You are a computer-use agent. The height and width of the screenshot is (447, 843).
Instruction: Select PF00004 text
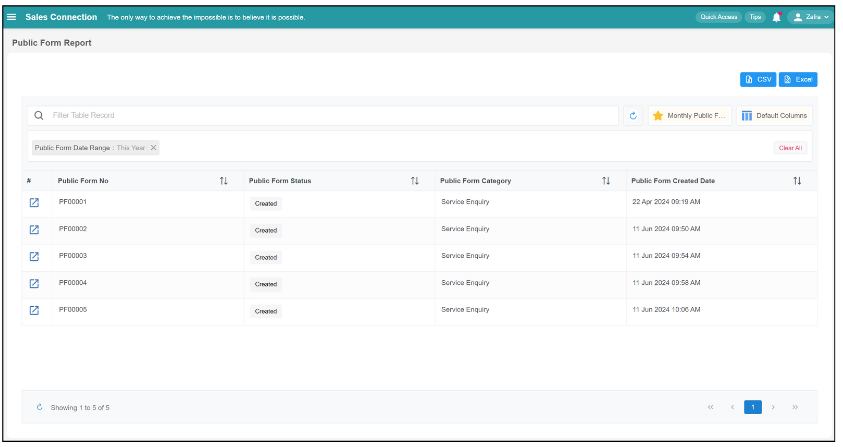[x=73, y=282]
